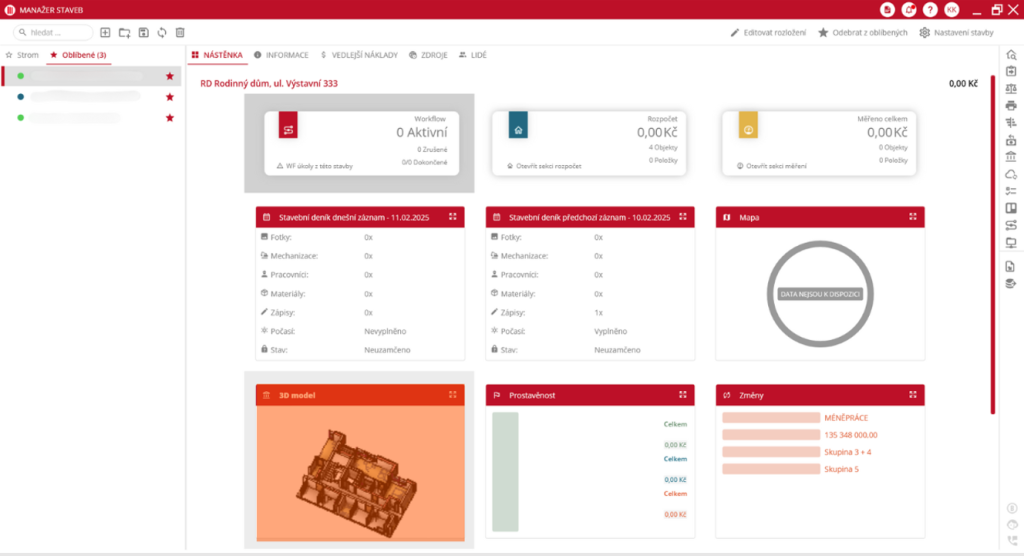Click the Editovat rozložení button
The width and height of the screenshot is (1024, 556).
click(768, 33)
